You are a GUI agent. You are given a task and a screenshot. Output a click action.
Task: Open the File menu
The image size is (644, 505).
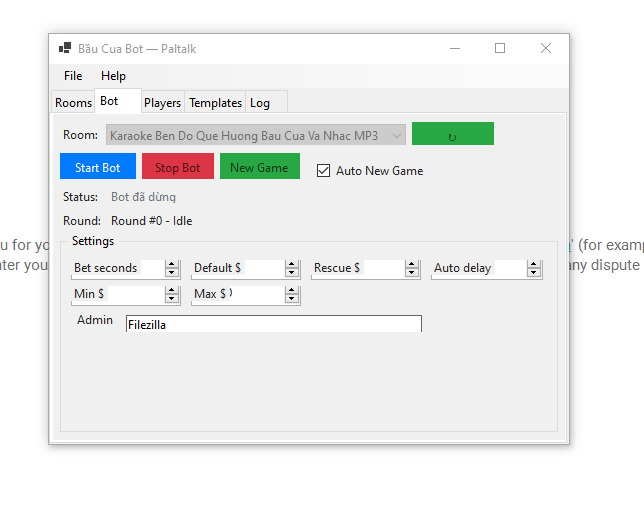coord(73,76)
